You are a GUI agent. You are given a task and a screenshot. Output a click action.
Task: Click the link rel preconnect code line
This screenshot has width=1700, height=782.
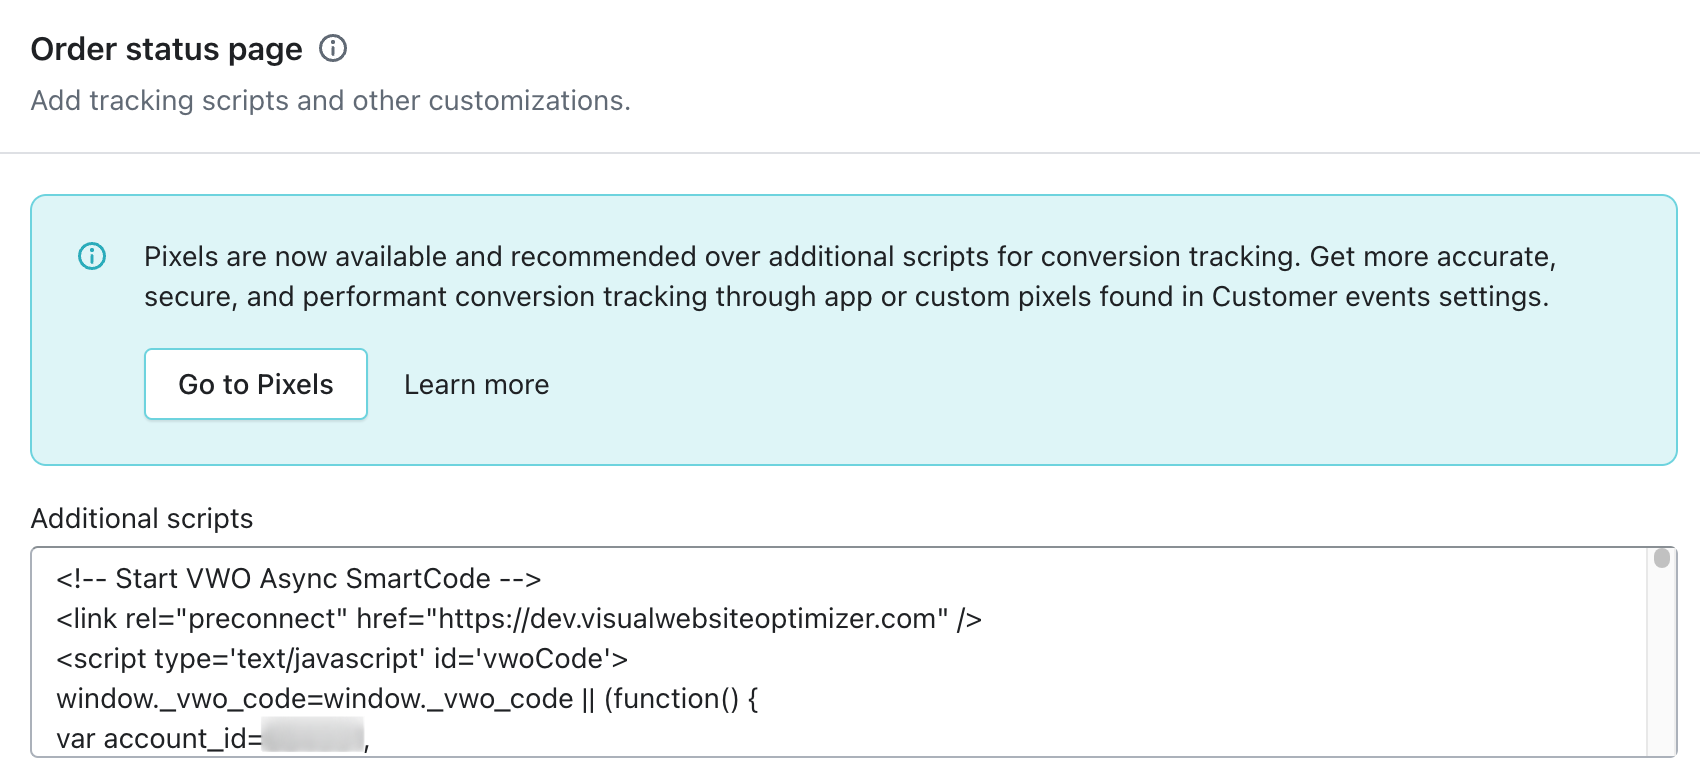[x=519, y=619]
